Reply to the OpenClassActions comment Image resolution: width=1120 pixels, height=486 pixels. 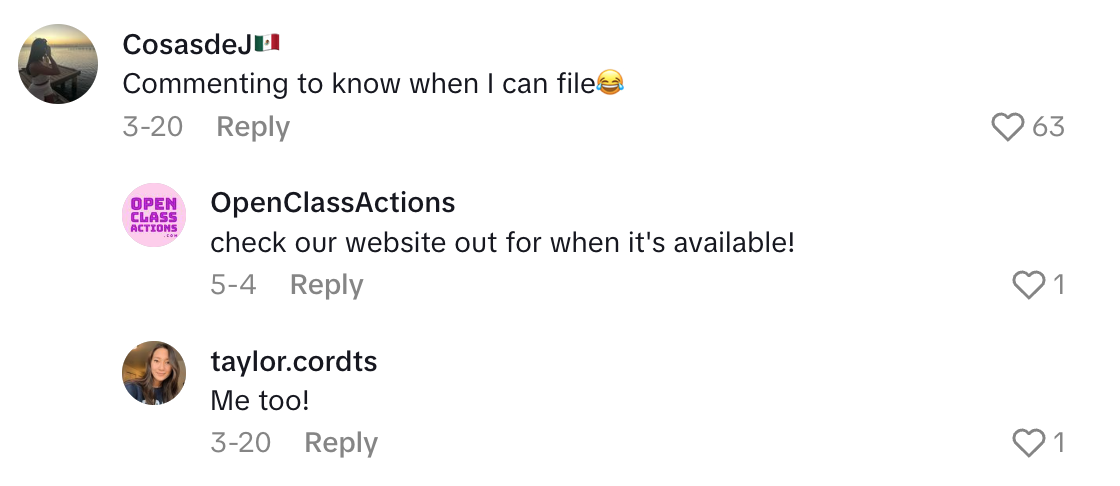(326, 285)
